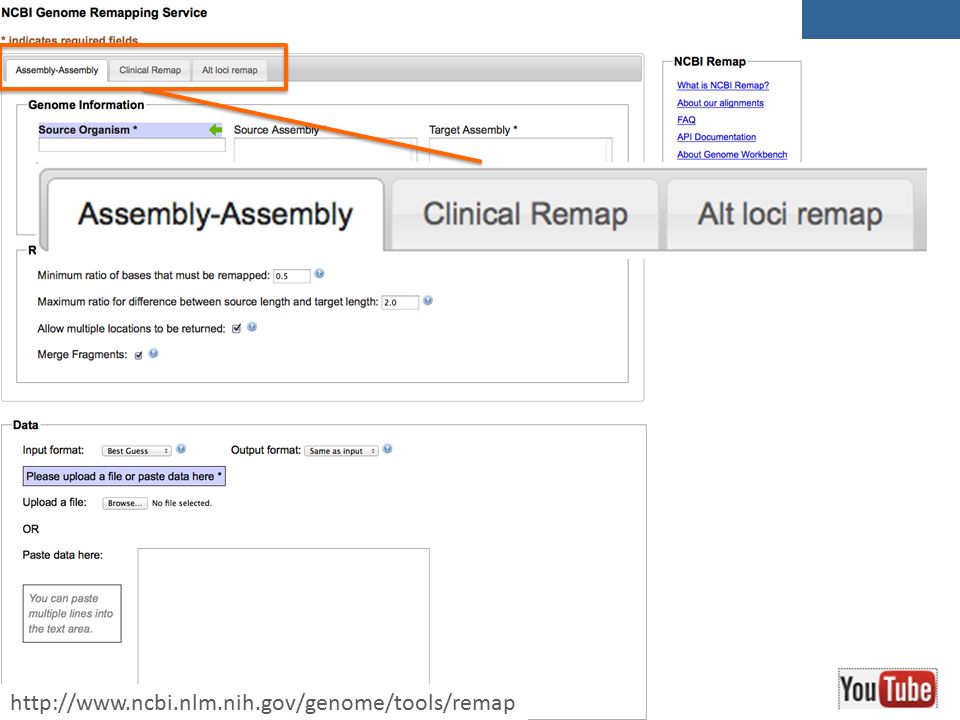The height and width of the screenshot is (720, 960).
Task: Toggle Allow multiple locations checkbox
Action: pos(236,329)
